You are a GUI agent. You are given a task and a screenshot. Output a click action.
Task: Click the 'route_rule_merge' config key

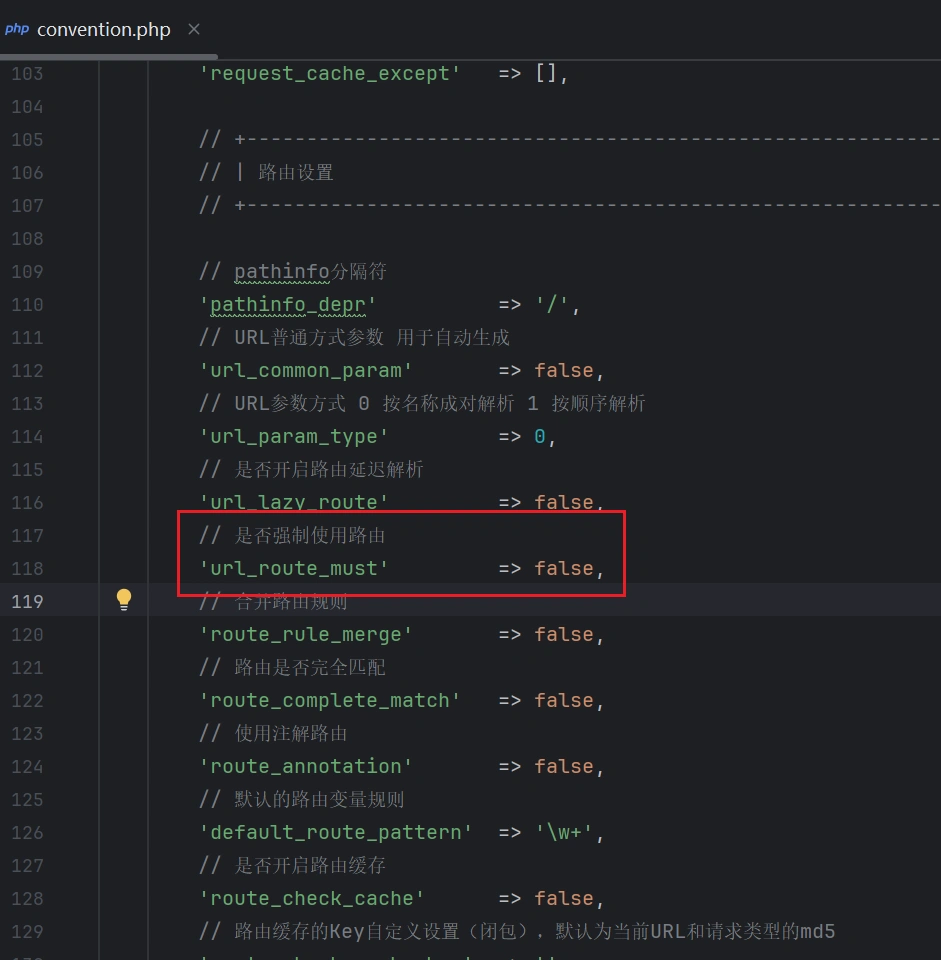tap(305, 634)
